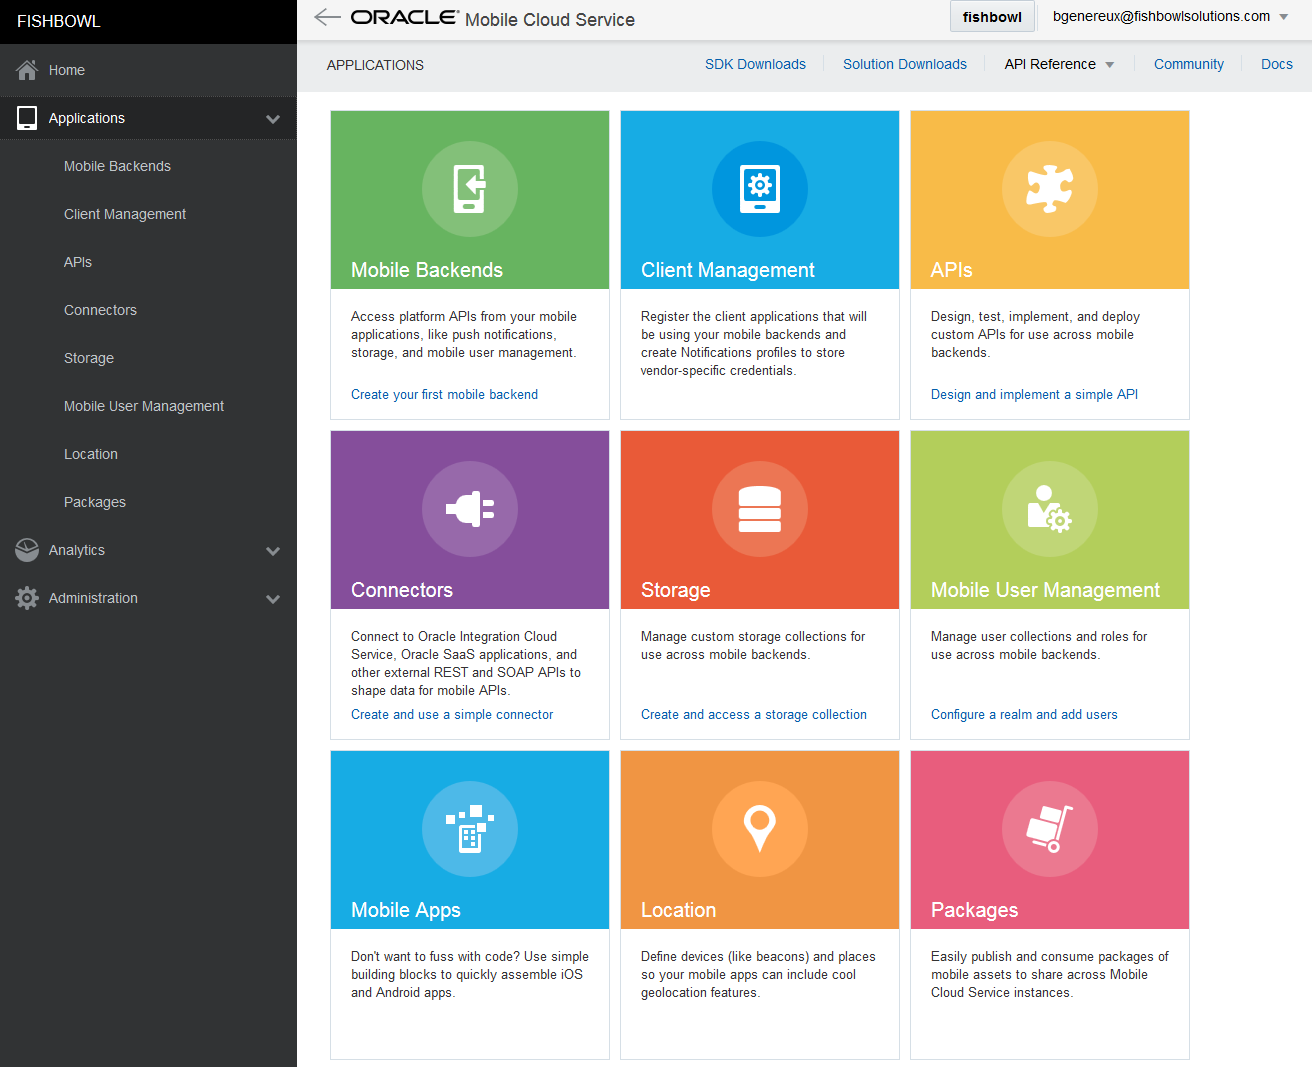Open the Location pin tile icon
Image resolution: width=1312 pixels, height=1067 pixels.
(x=760, y=829)
